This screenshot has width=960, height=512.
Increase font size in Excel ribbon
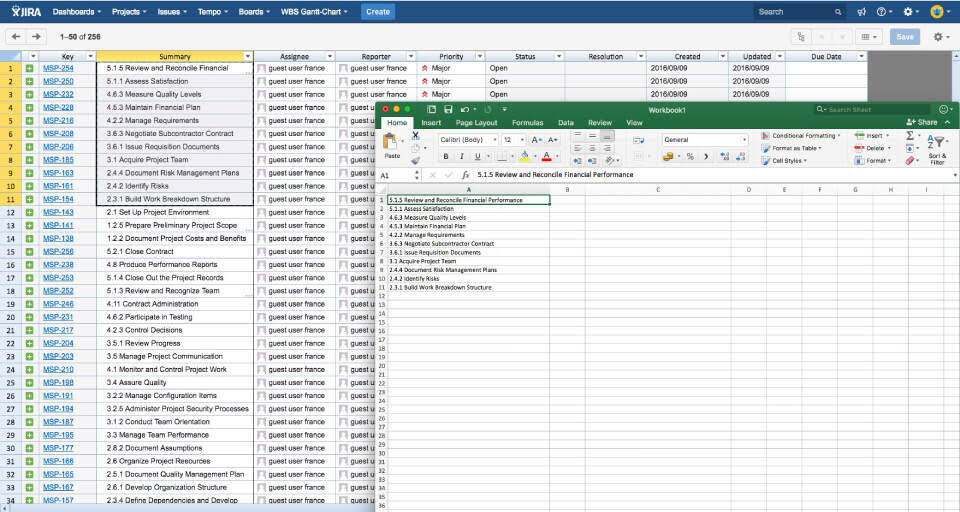[536, 140]
